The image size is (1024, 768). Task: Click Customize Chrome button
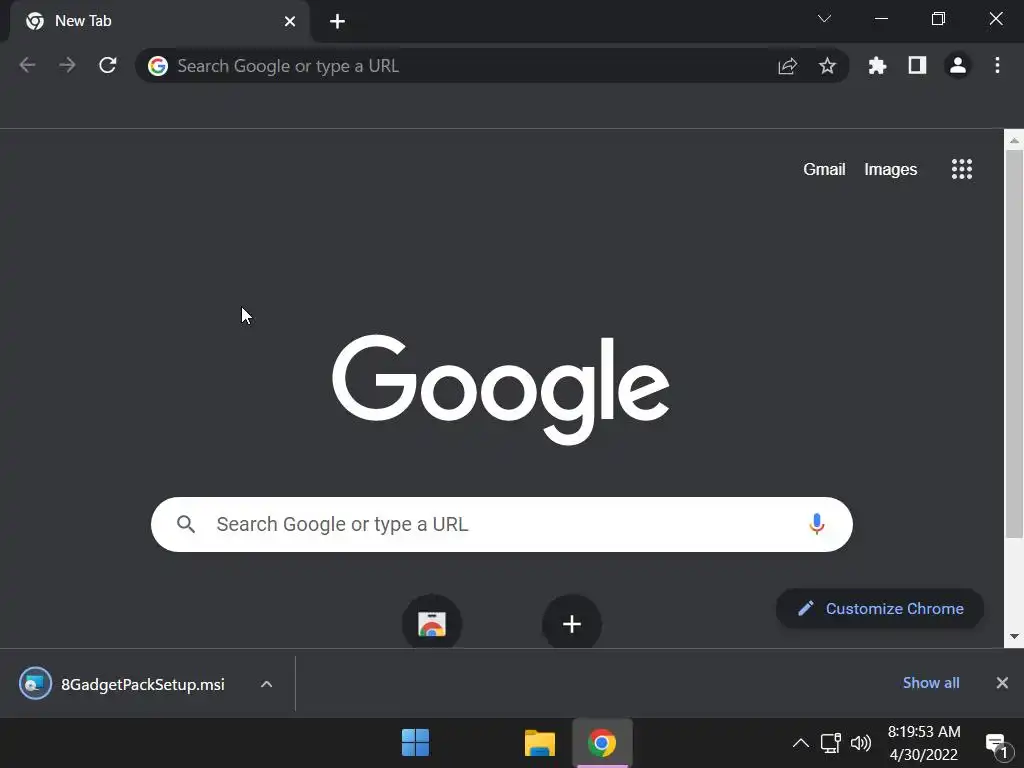pos(880,609)
